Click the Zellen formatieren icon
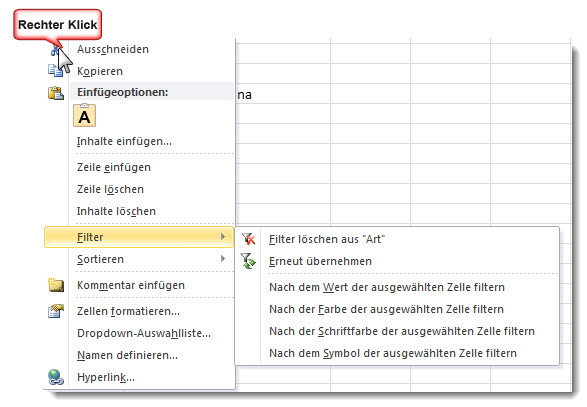The height and width of the screenshot is (407, 587). [56, 311]
